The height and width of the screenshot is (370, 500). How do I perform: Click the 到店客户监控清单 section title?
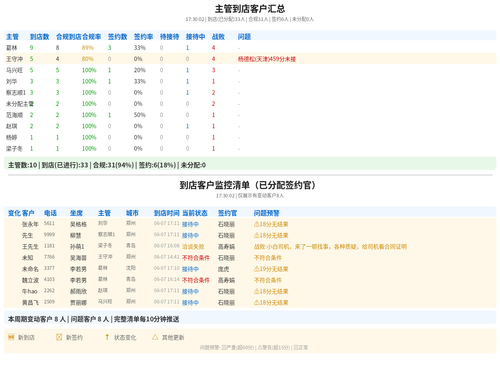click(x=248, y=185)
